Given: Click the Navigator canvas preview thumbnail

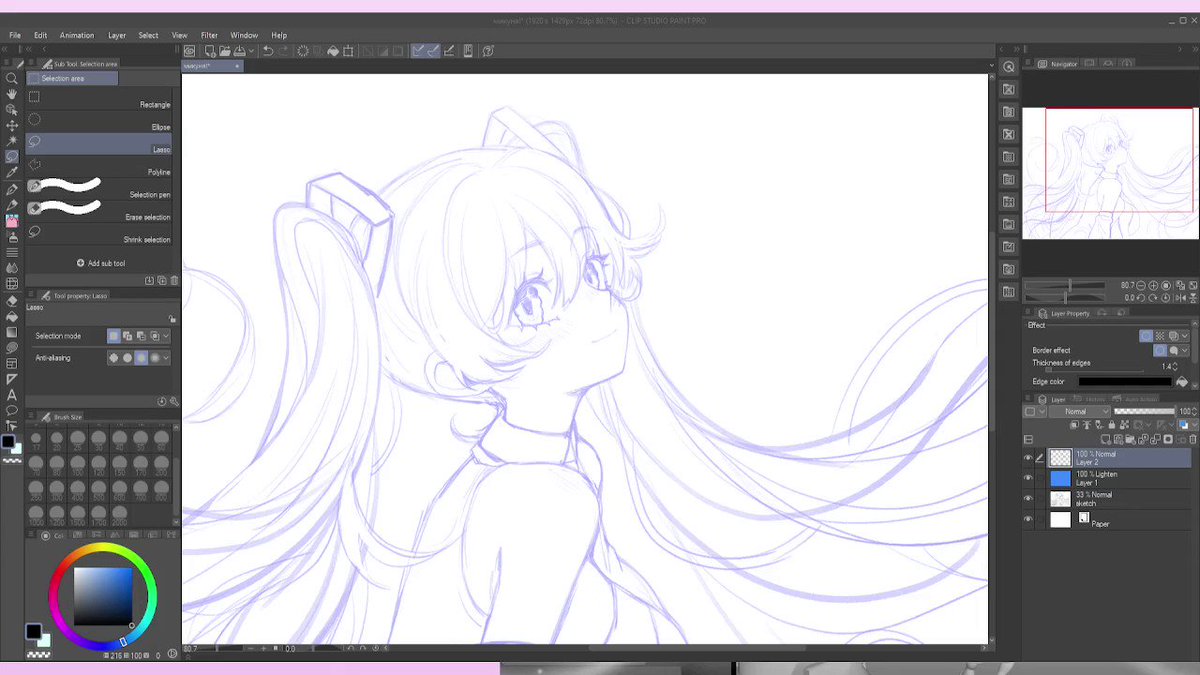Looking at the screenshot, I should click(1109, 173).
